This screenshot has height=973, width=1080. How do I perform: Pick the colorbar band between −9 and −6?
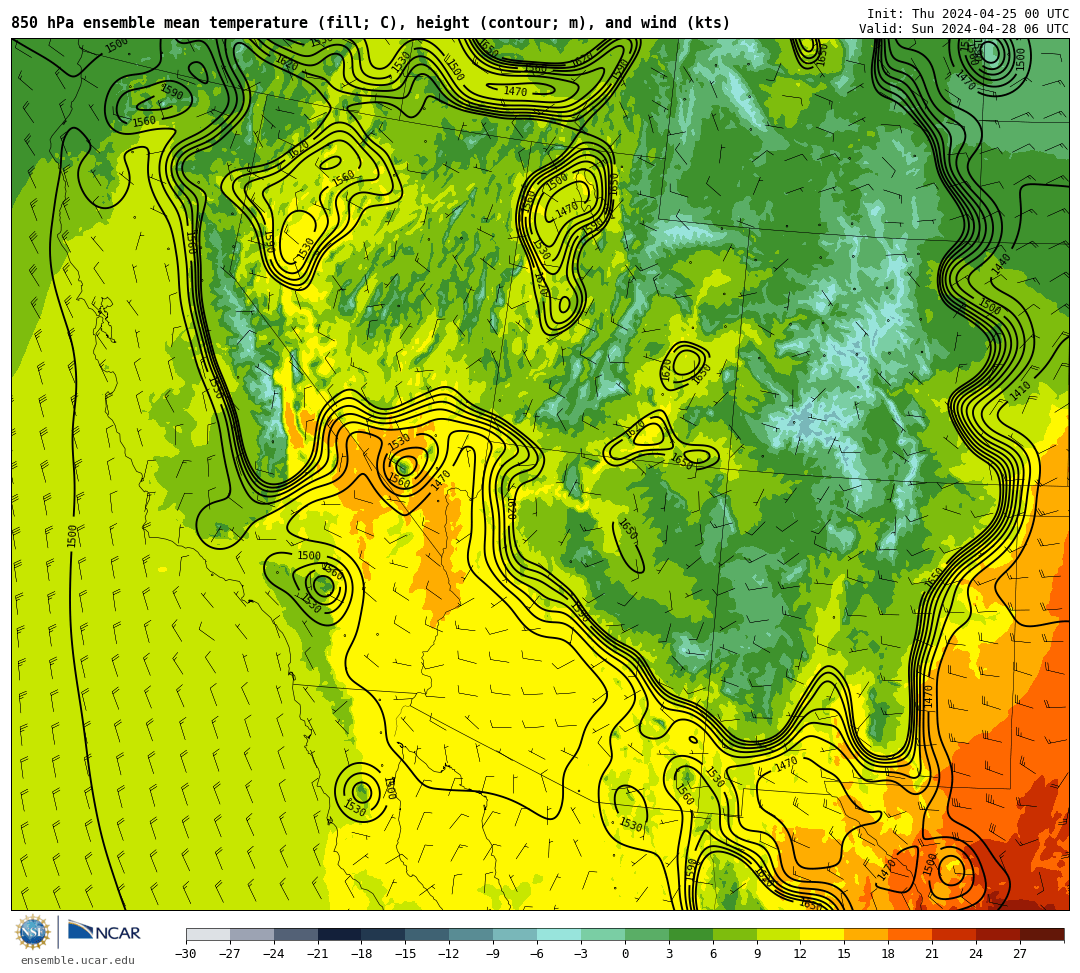pyautogui.click(x=515, y=934)
